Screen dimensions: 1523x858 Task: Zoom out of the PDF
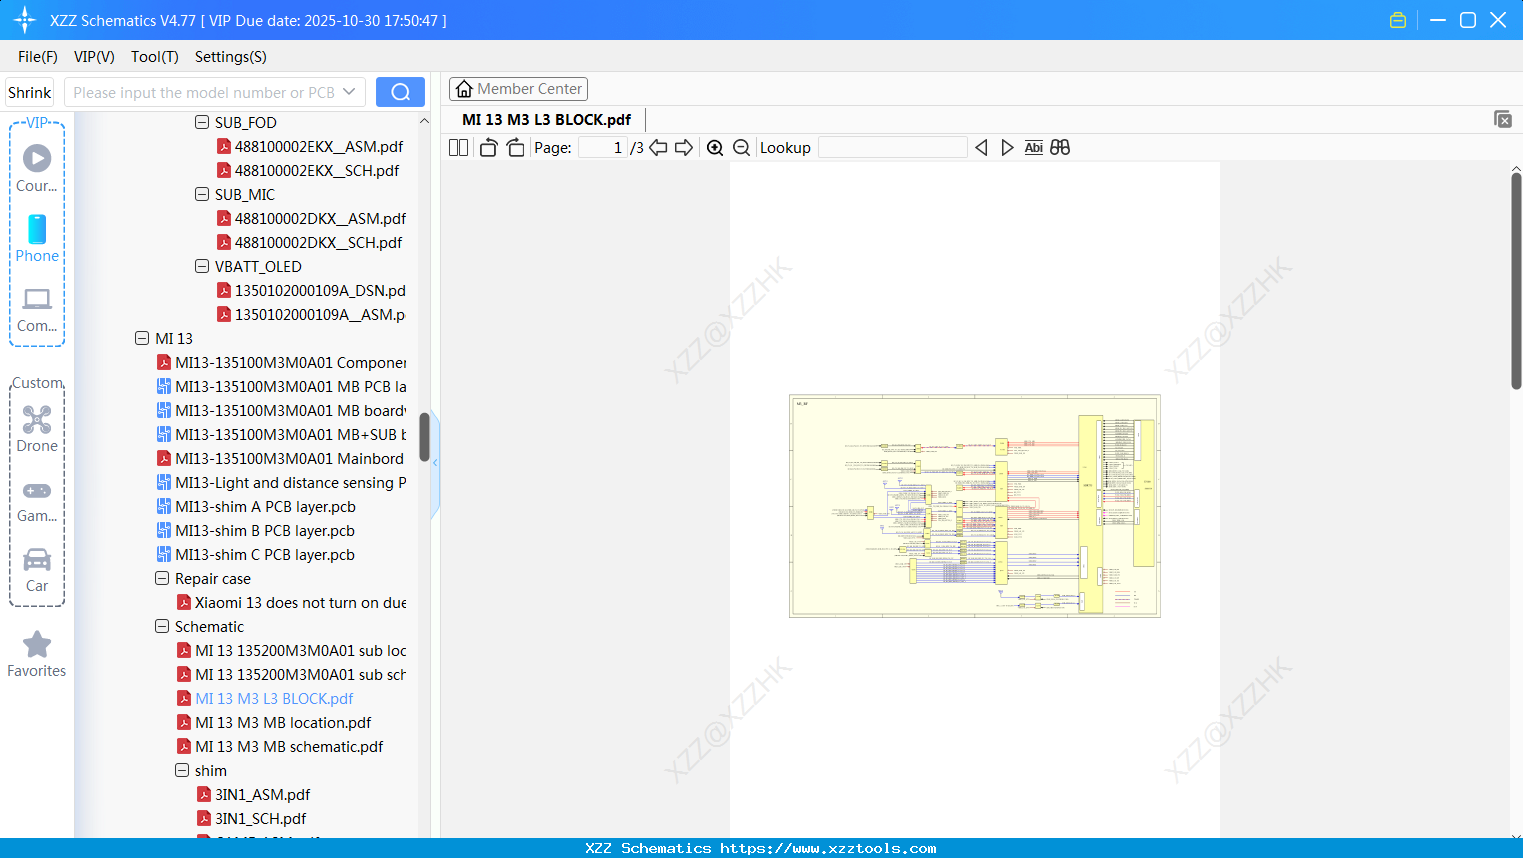pos(741,148)
